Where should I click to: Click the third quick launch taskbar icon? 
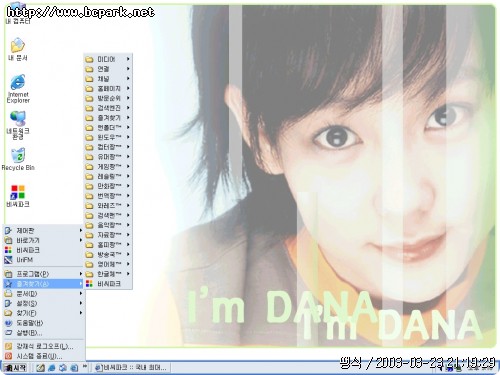pyautogui.click(x=63, y=368)
